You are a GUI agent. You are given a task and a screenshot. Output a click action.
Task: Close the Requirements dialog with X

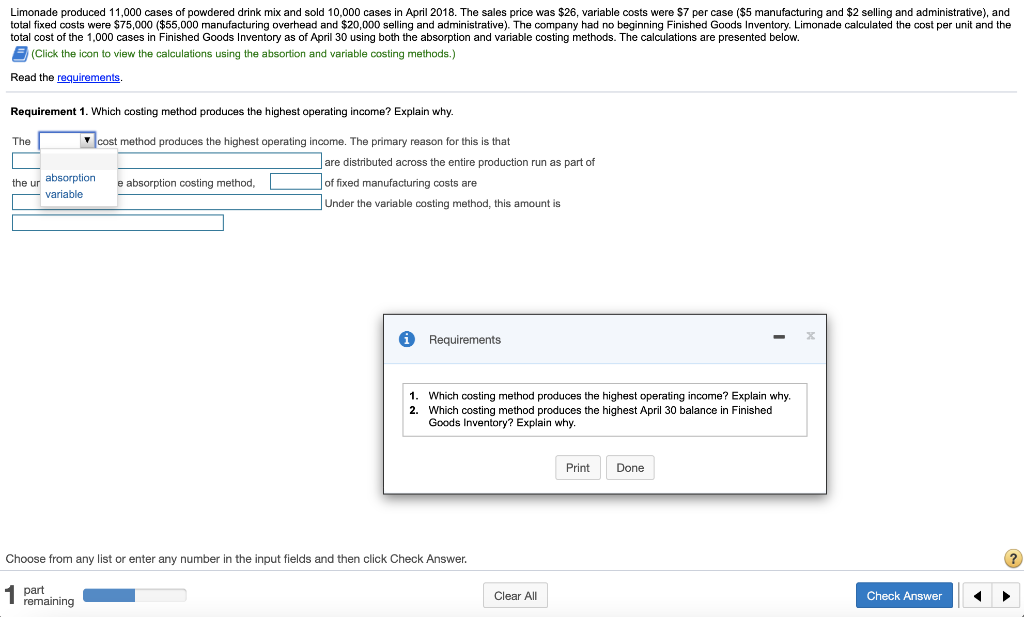pos(810,336)
